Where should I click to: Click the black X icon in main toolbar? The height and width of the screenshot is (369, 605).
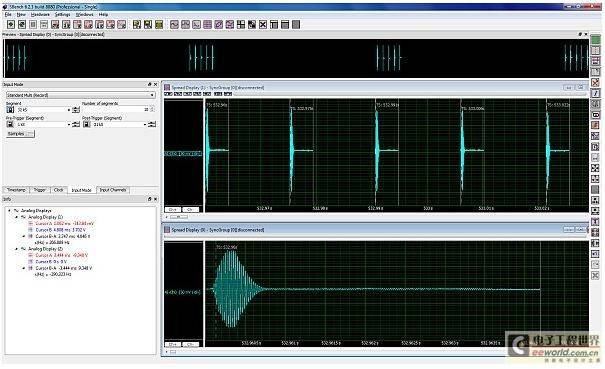pos(263,25)
